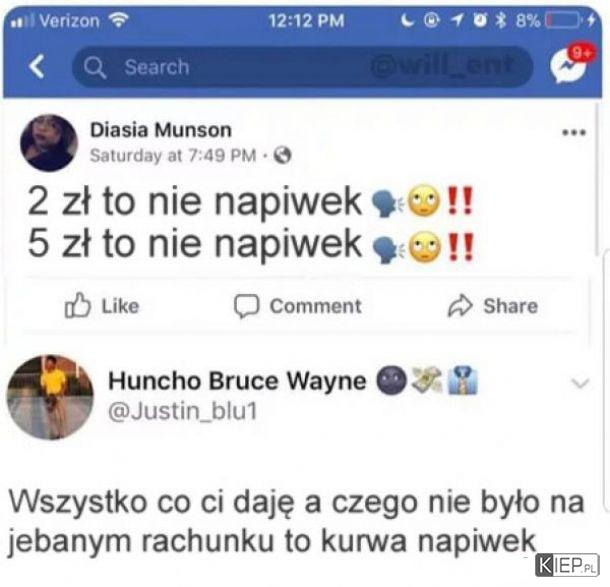Tap the back arrow icon
Viewport: 610px width, 587px height.
37,67
